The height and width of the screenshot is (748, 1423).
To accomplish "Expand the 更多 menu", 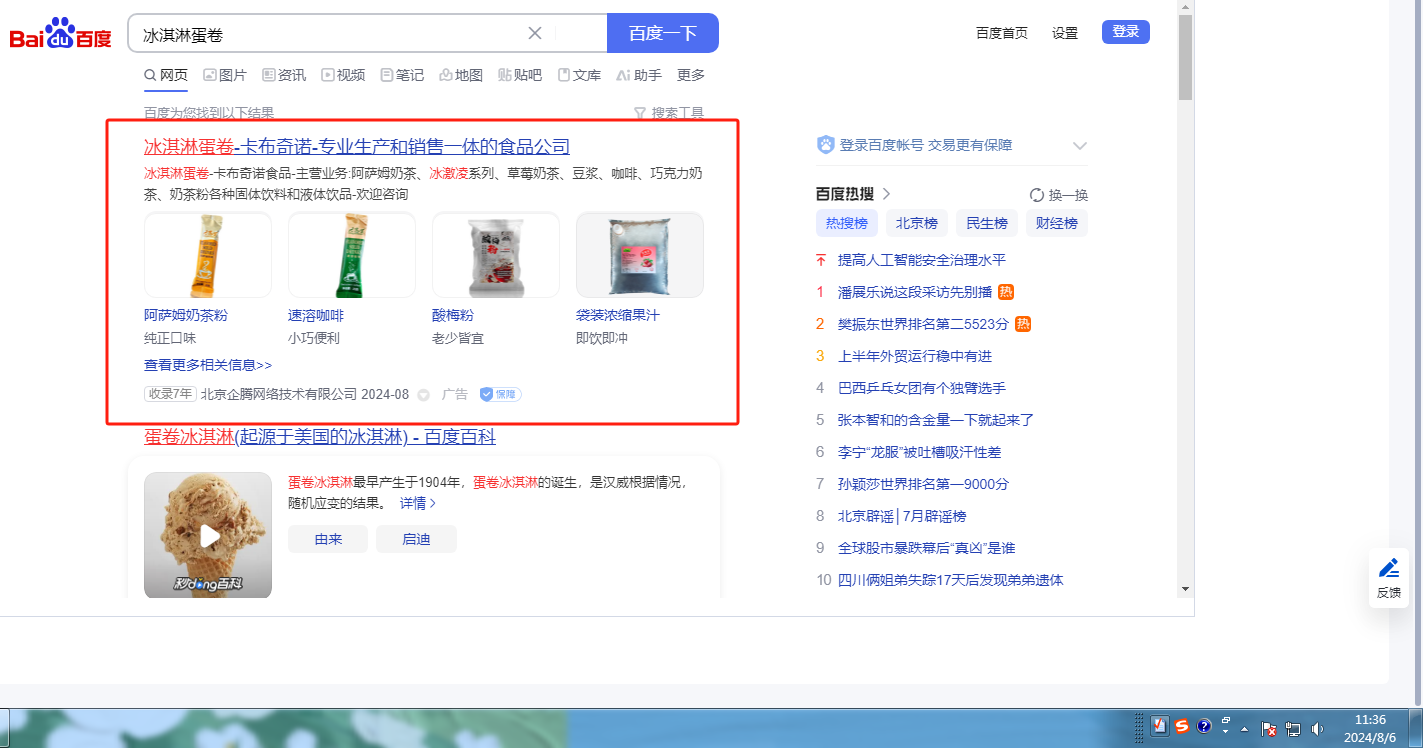I will tap(691, 75).
